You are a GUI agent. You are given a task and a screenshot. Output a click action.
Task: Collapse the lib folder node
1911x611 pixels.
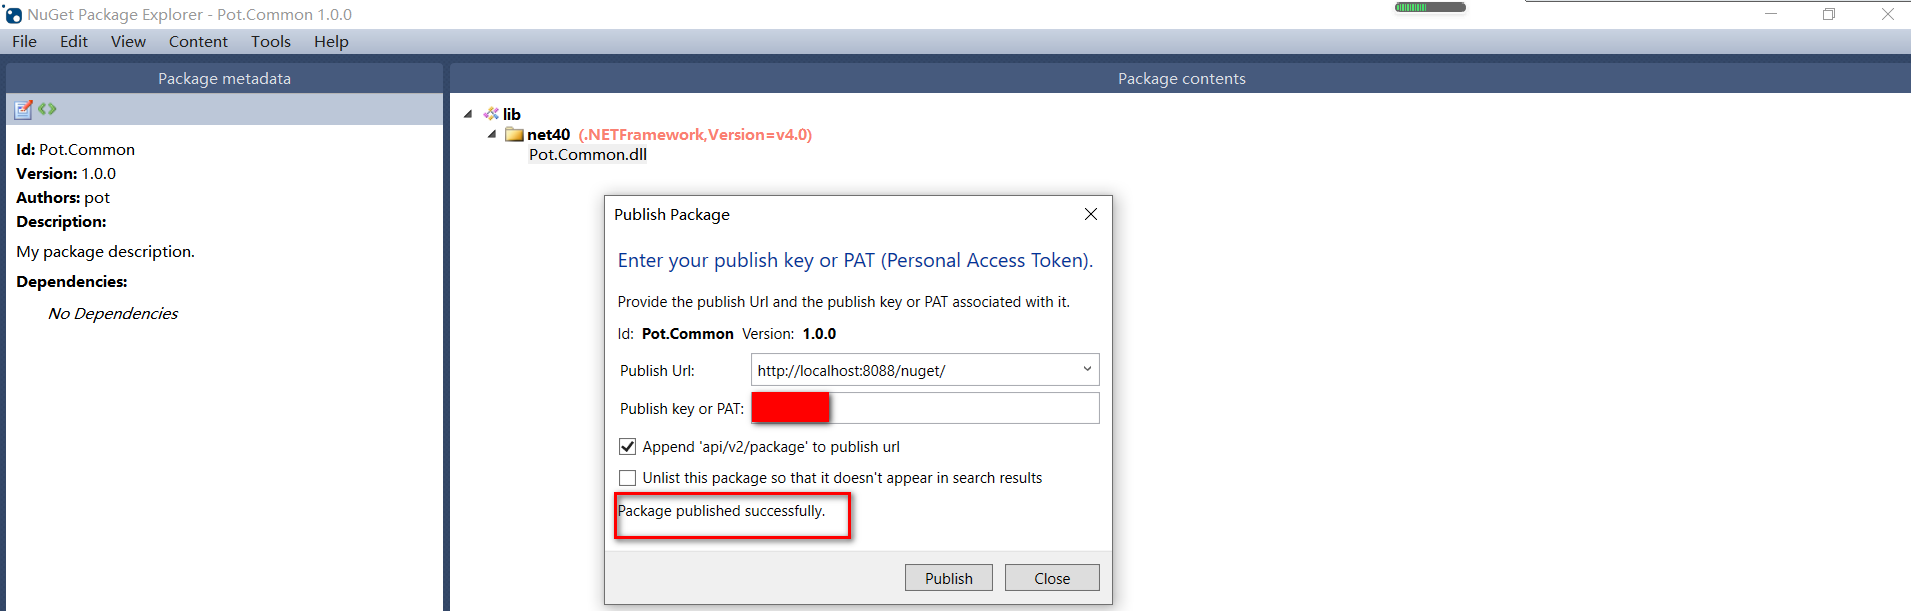pos(468,114)
